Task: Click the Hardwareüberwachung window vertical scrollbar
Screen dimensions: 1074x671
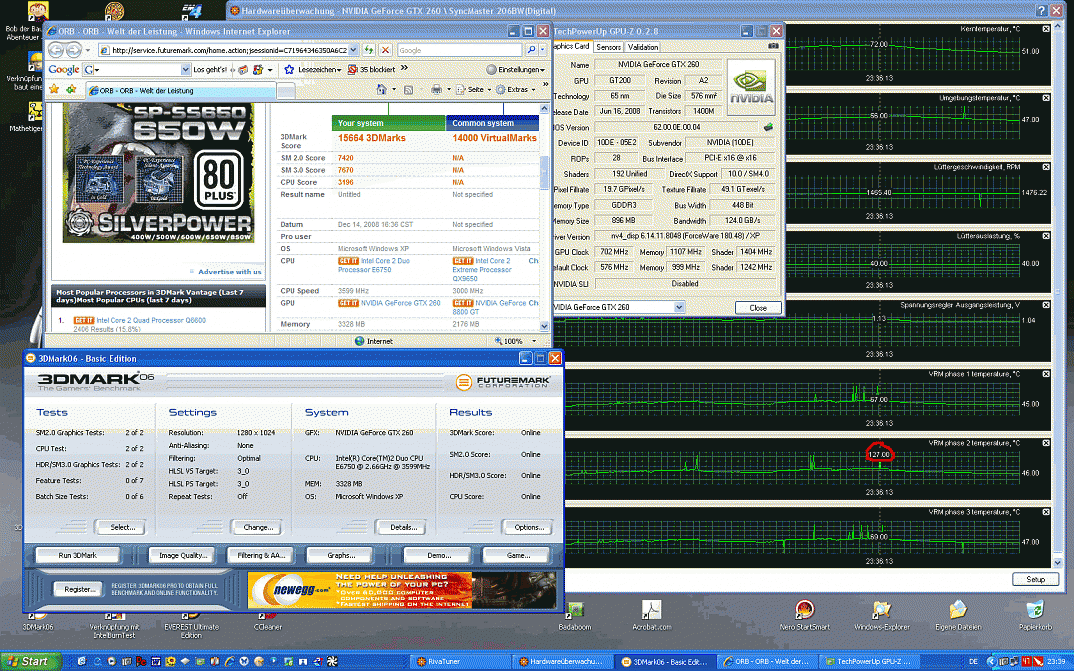Action: (x=1058, y=294)
